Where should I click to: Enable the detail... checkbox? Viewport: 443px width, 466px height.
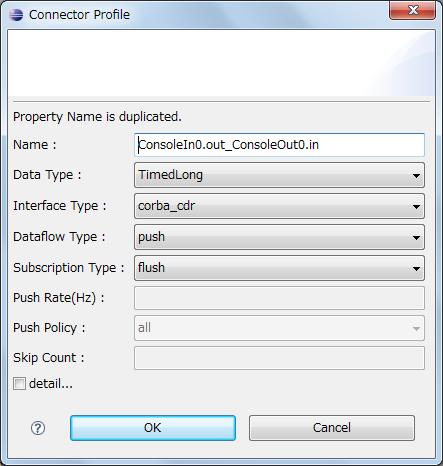[19, 383]
